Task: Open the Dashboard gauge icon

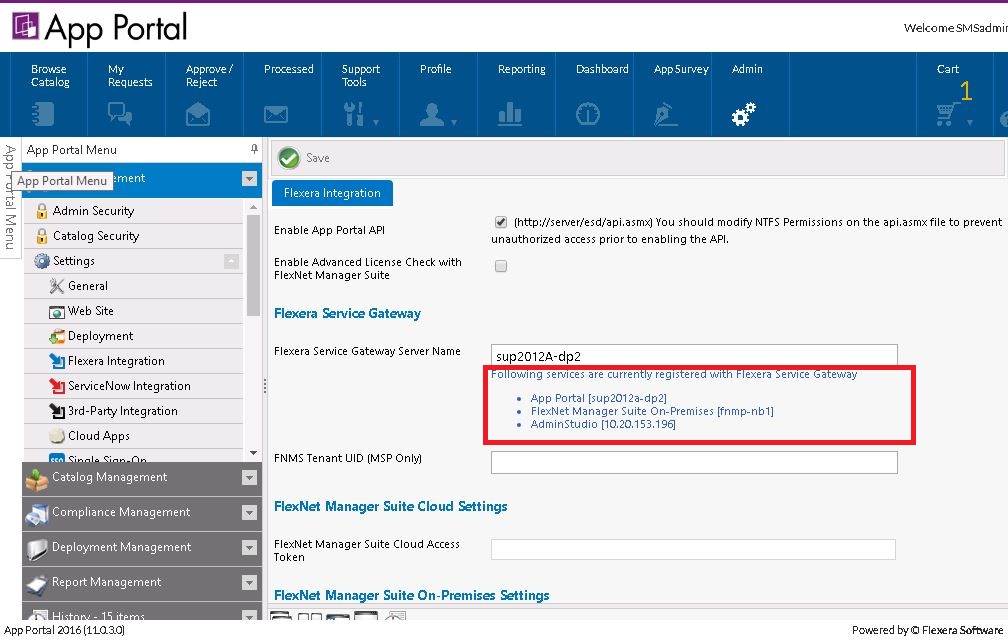Action: pyautogui.click(x=588, y=114)
